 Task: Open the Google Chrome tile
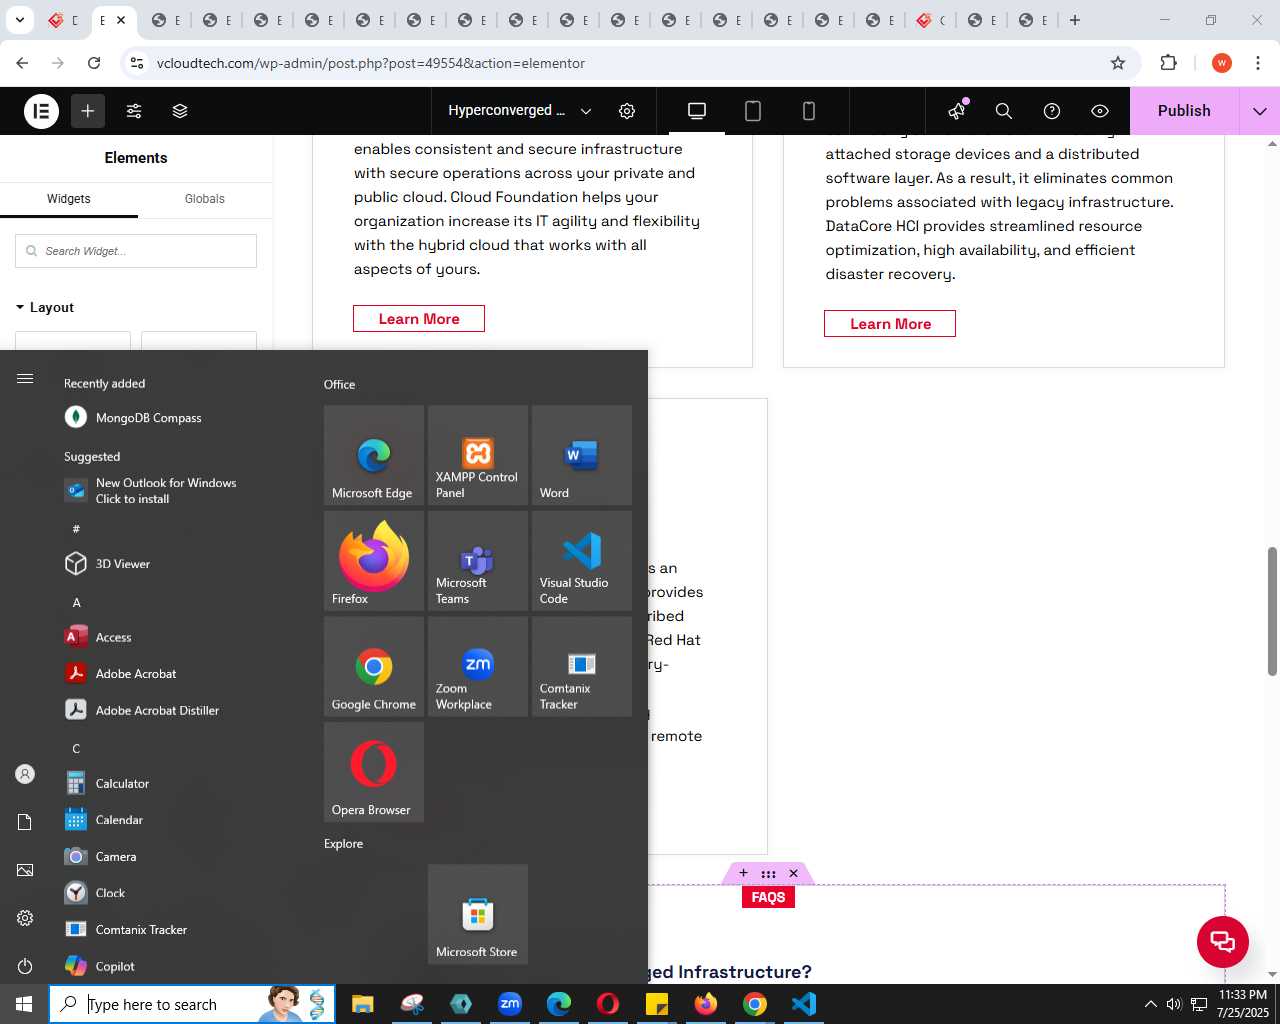[x=374, y=667]
